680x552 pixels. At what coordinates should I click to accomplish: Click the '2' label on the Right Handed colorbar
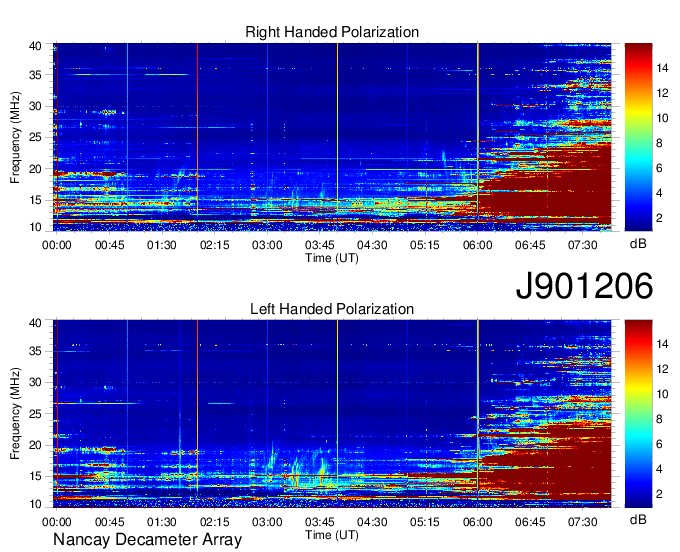click(659, 218)
